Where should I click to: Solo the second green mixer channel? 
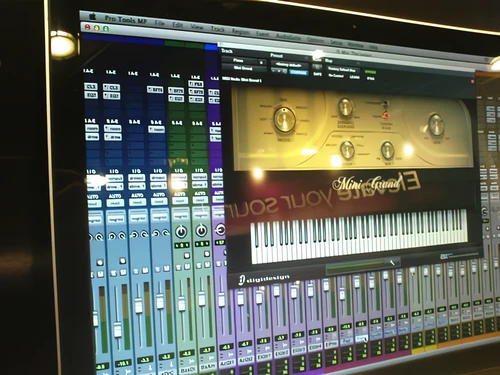(200, 265)
